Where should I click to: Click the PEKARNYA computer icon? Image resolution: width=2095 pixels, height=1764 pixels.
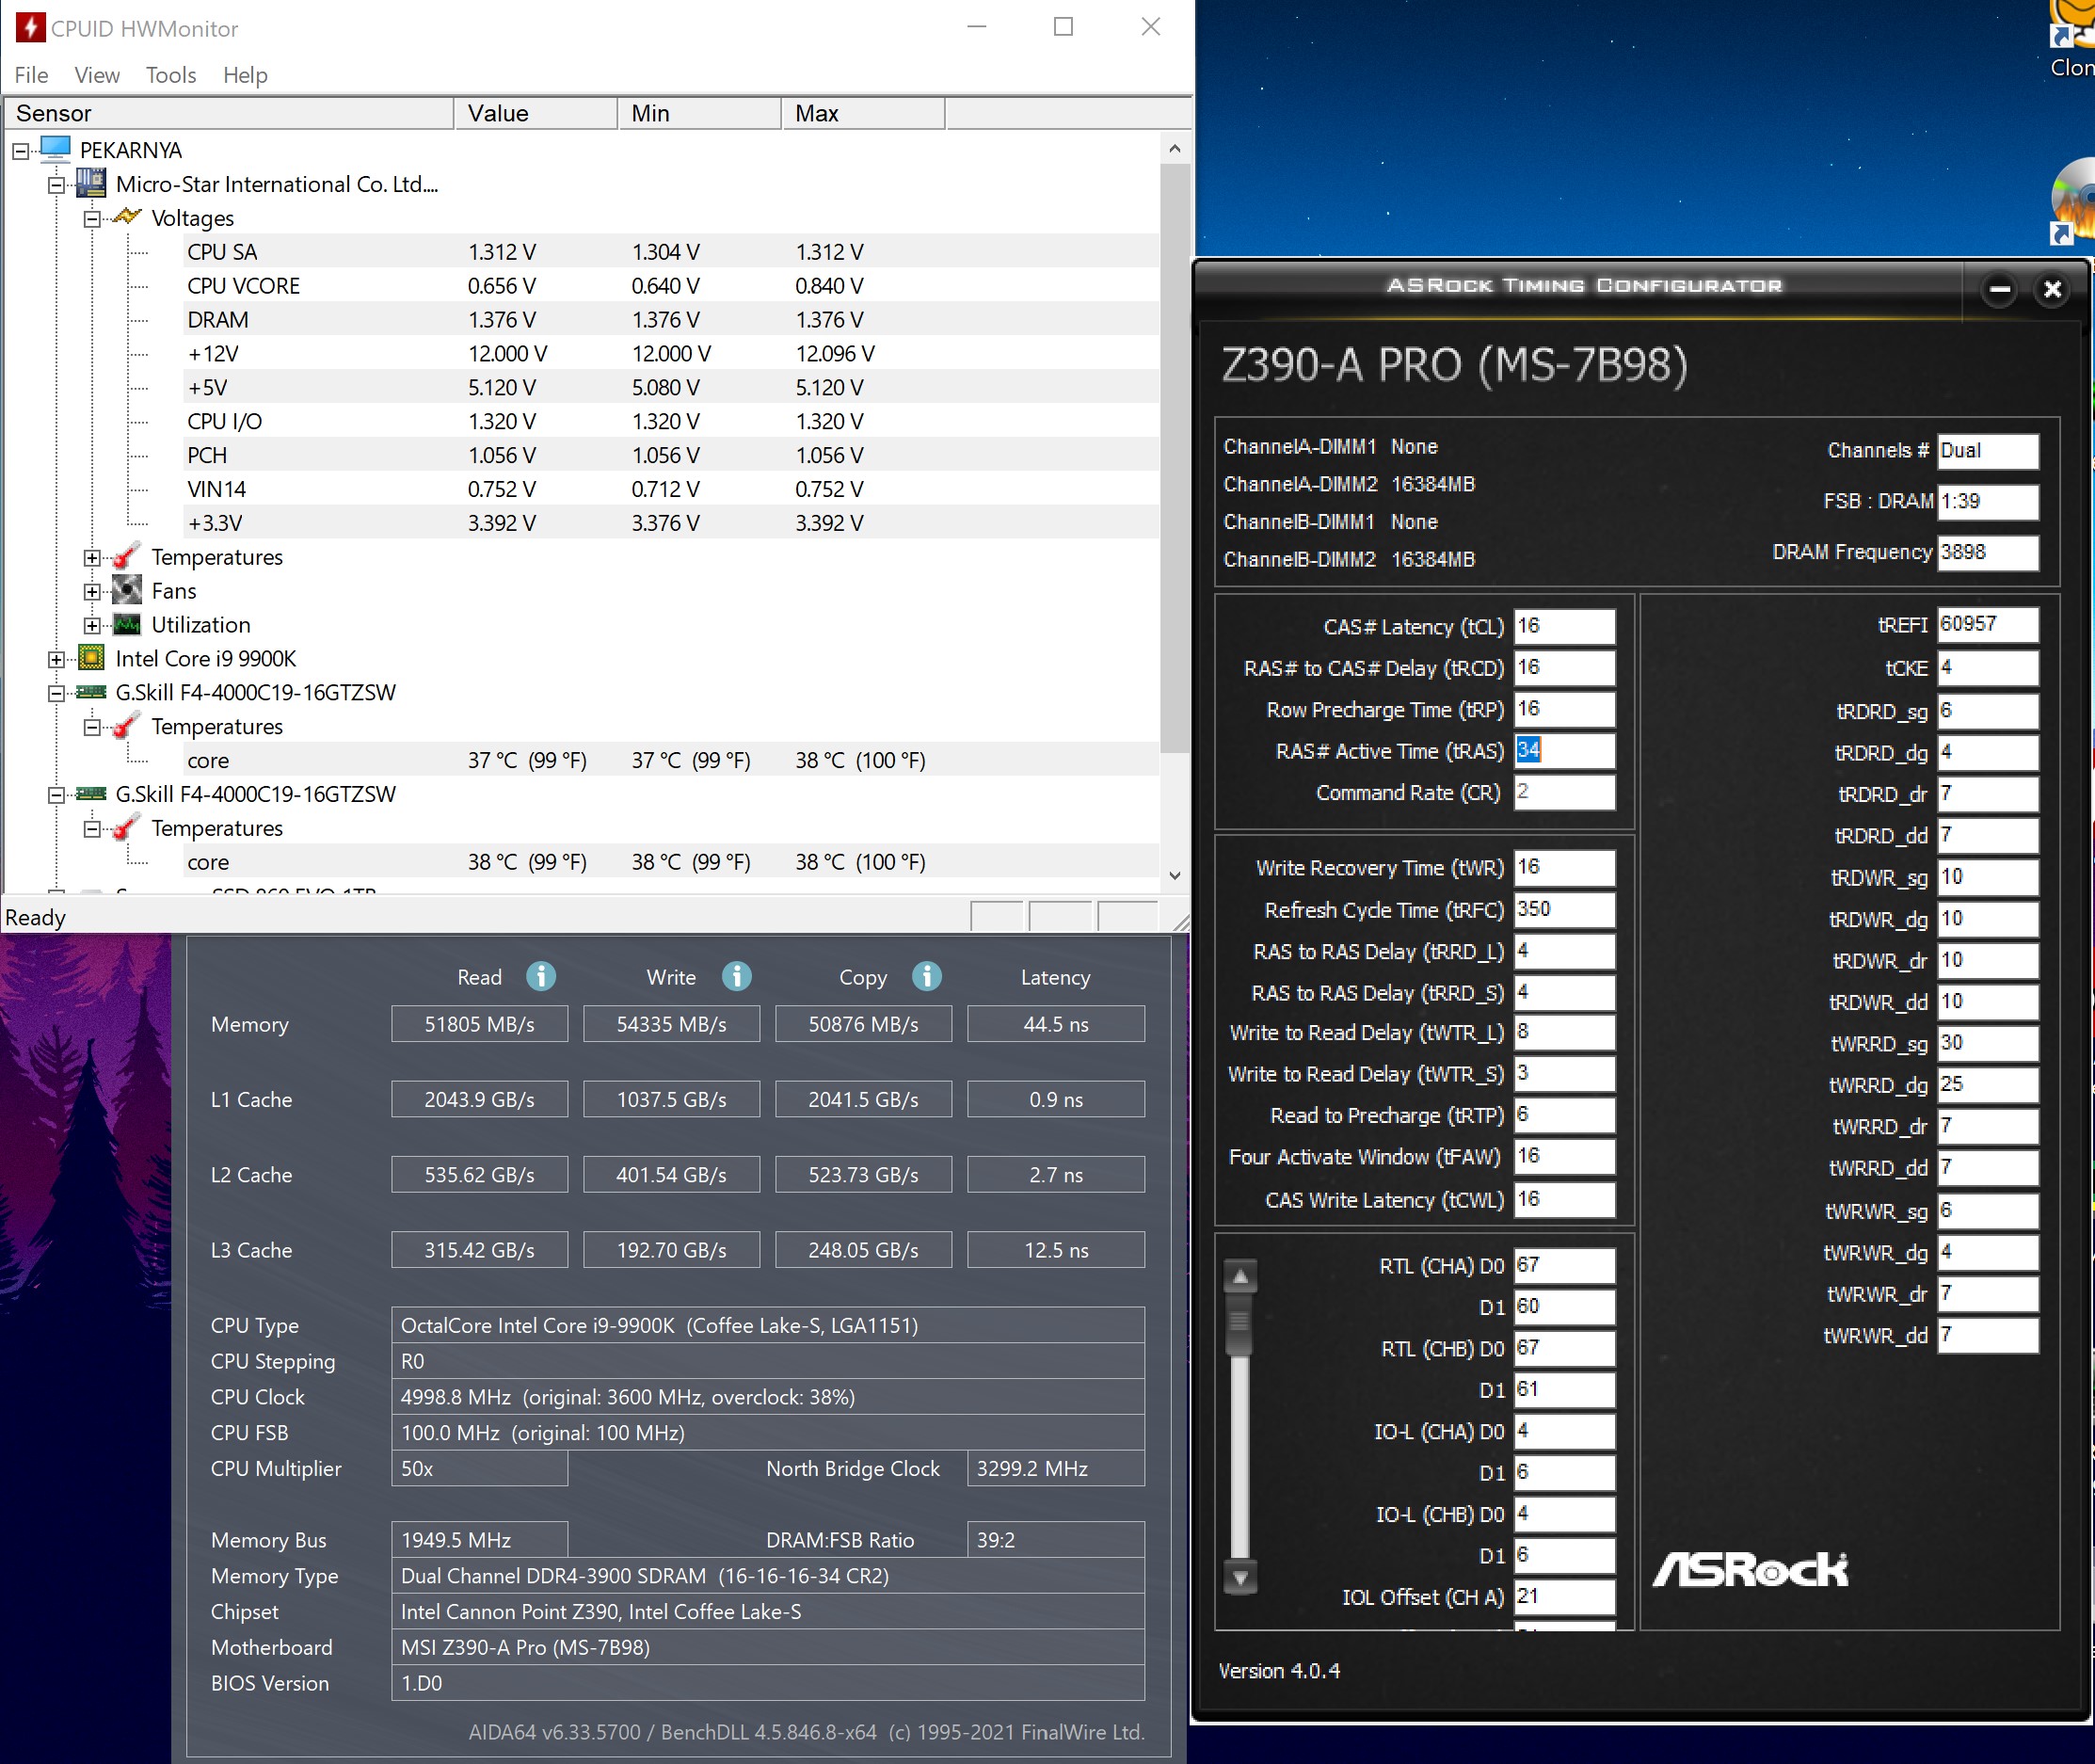tap(56, 149)
